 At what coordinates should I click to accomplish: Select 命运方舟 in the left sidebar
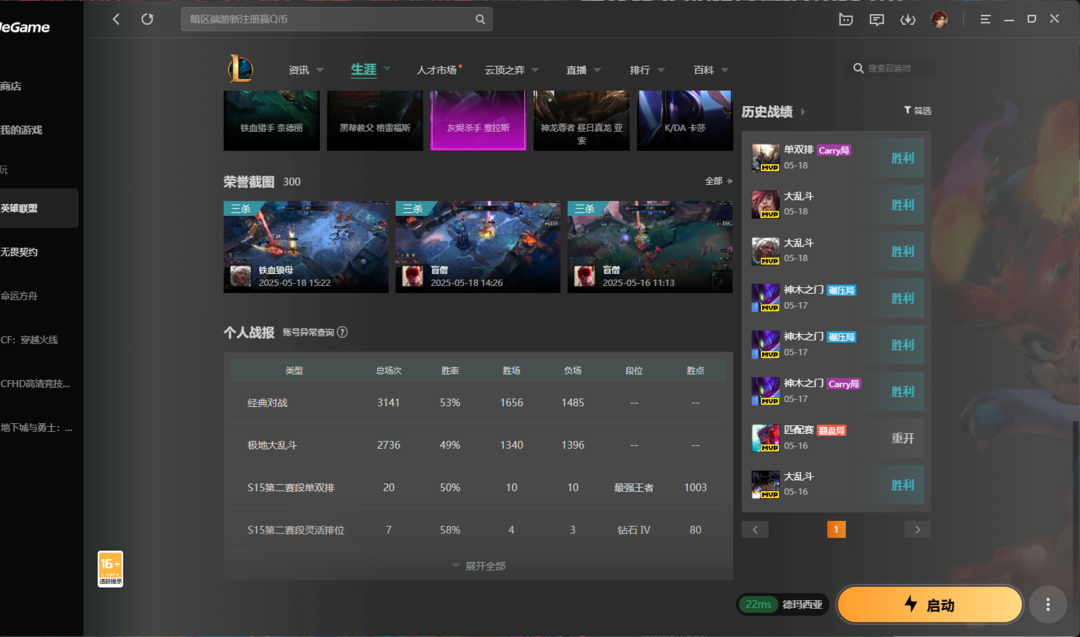point(19,296)
